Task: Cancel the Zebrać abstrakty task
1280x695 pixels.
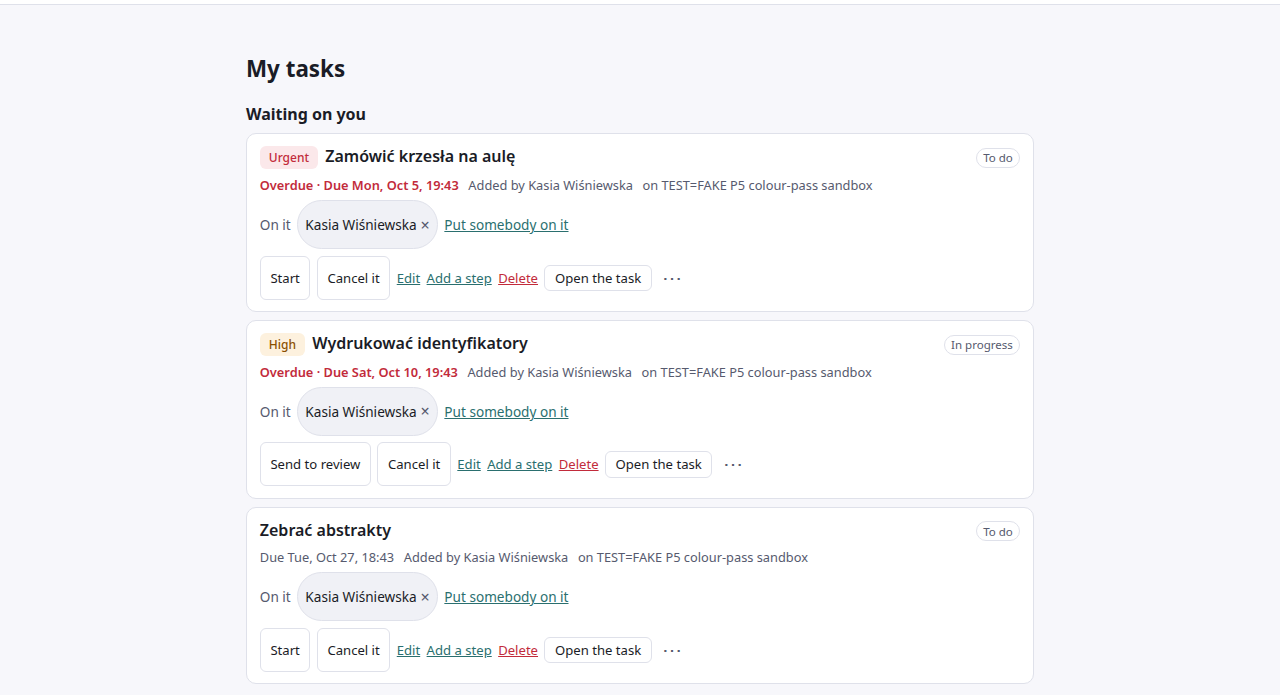Action: pyautogui.click(x=353, y=650)
